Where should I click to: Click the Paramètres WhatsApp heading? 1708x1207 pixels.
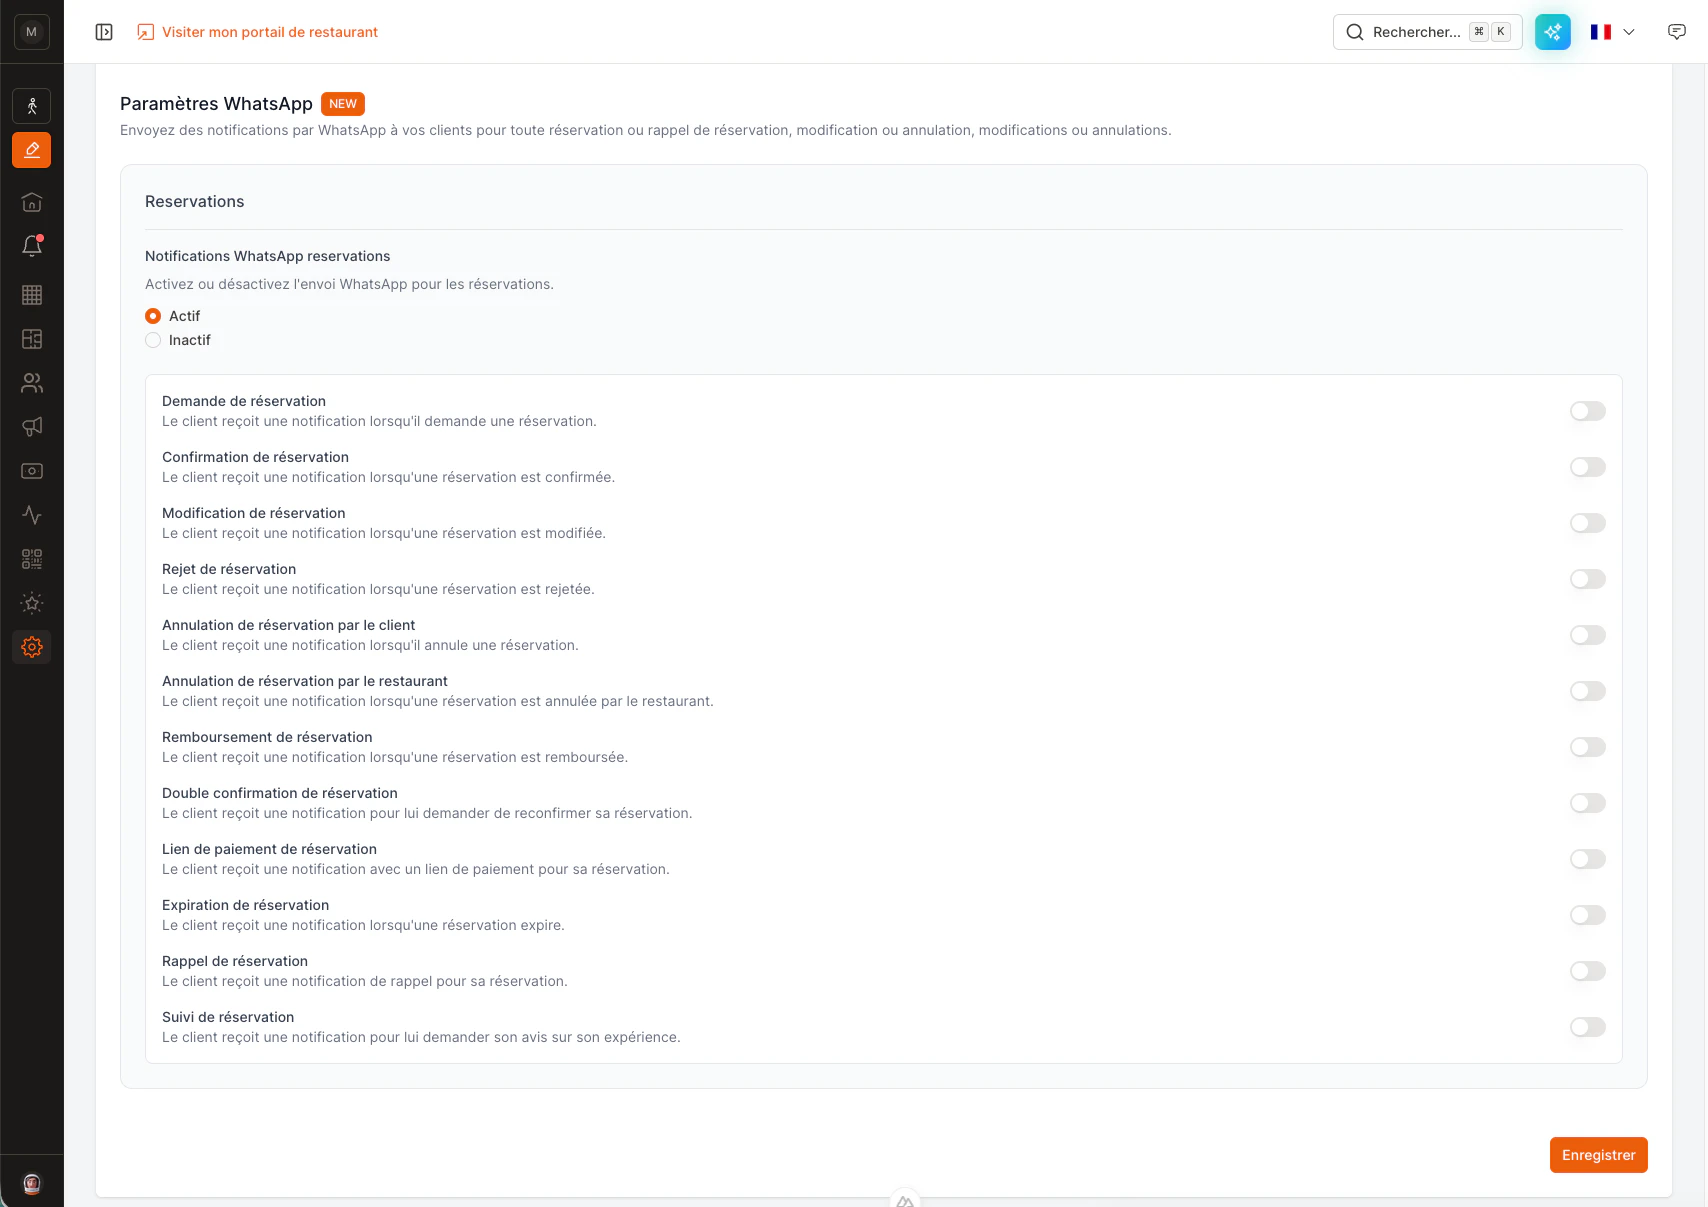point(216,104)
